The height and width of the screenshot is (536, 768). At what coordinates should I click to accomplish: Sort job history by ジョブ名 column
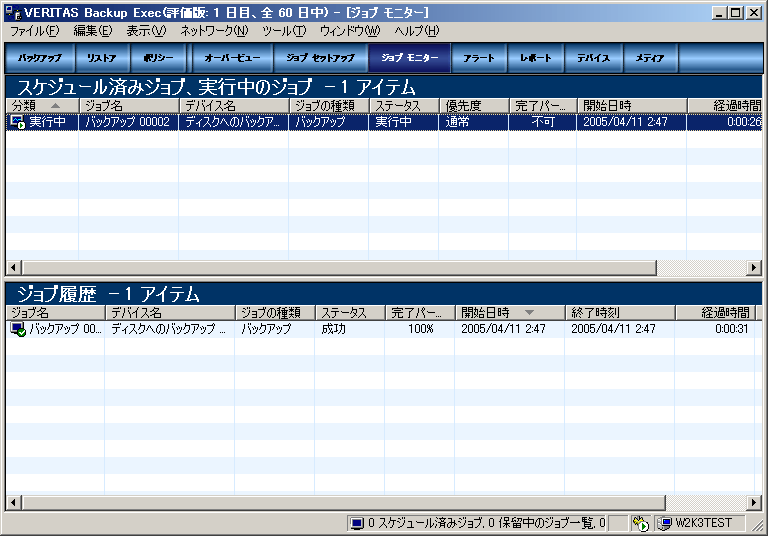coord(55,313)
